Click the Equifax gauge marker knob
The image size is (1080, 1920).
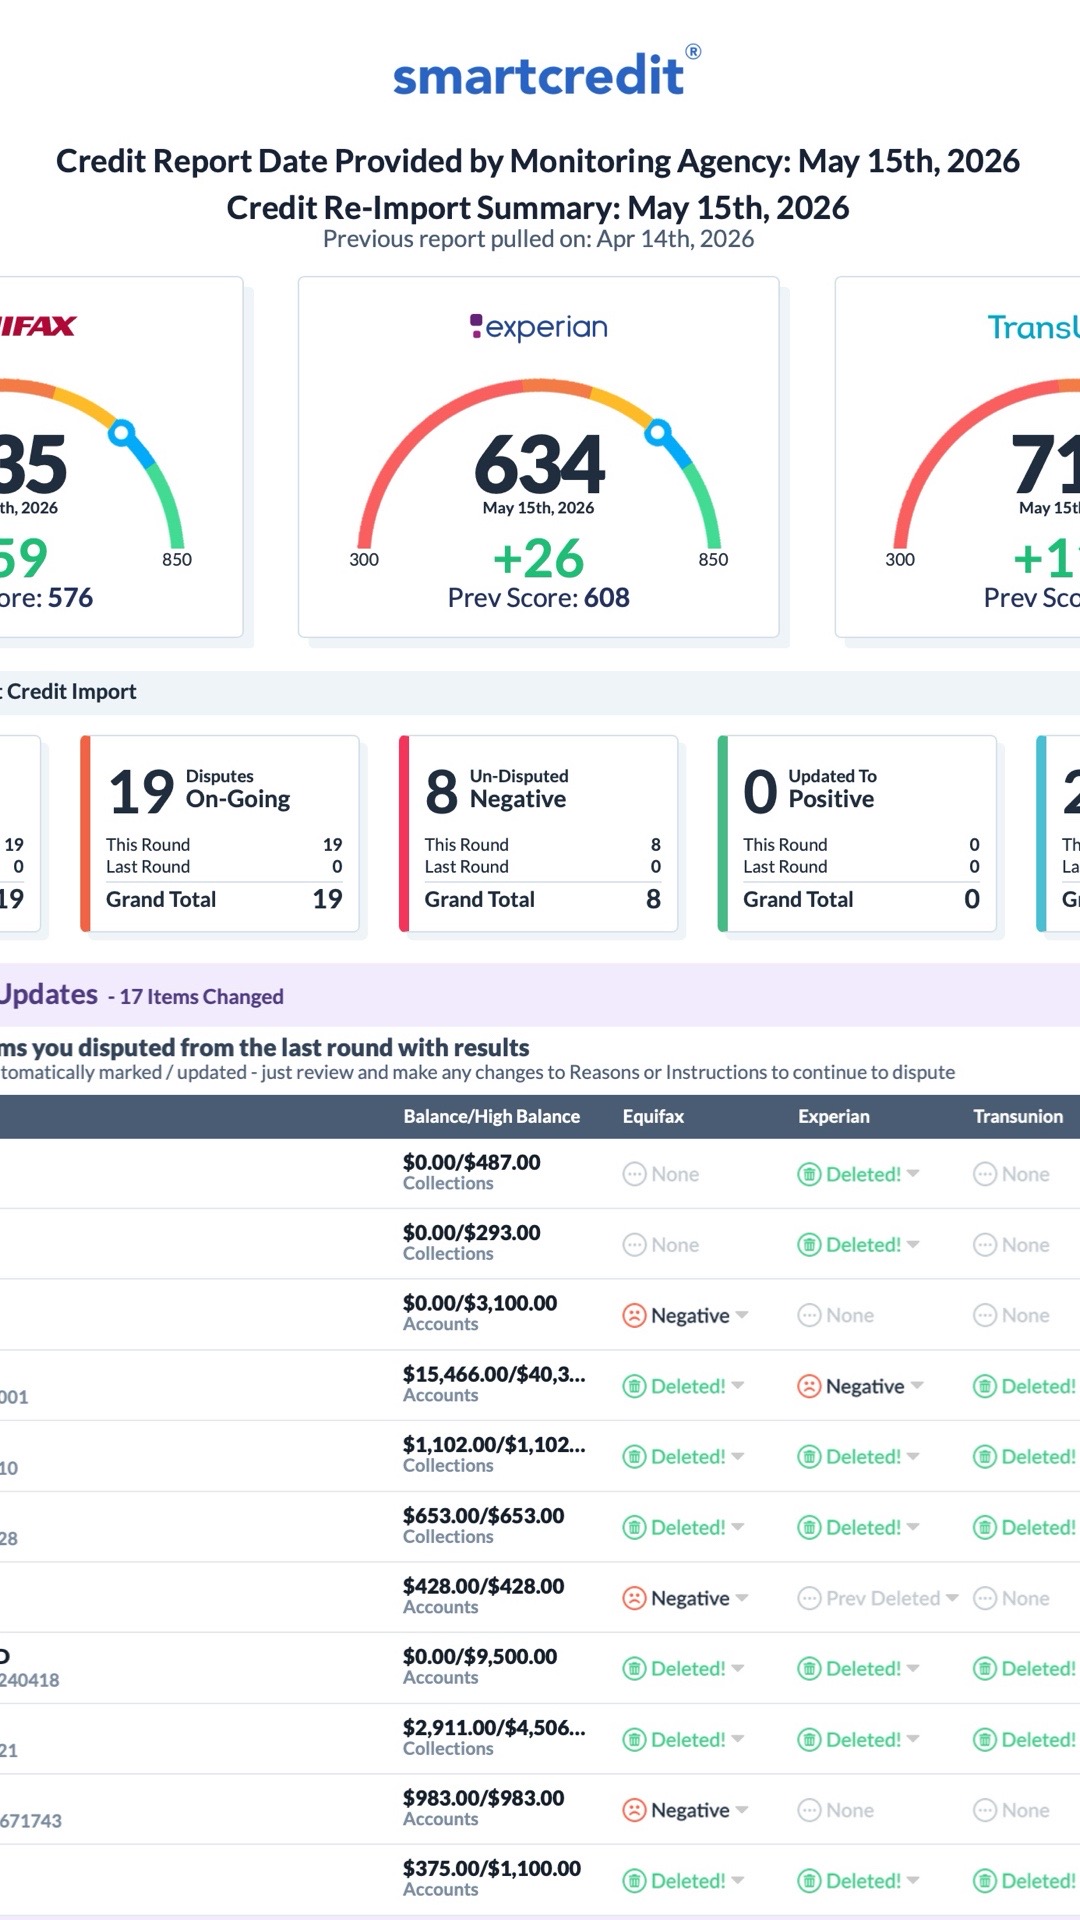coord(121,432)
